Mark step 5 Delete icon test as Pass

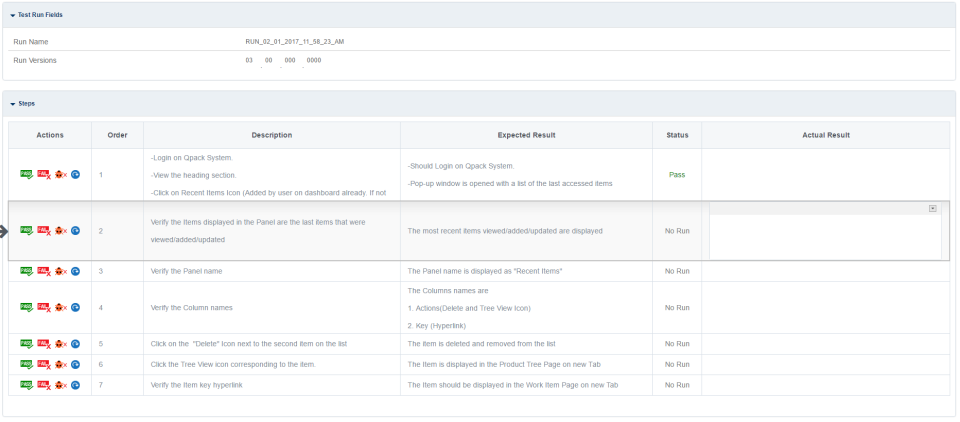(x=26, y=344)
